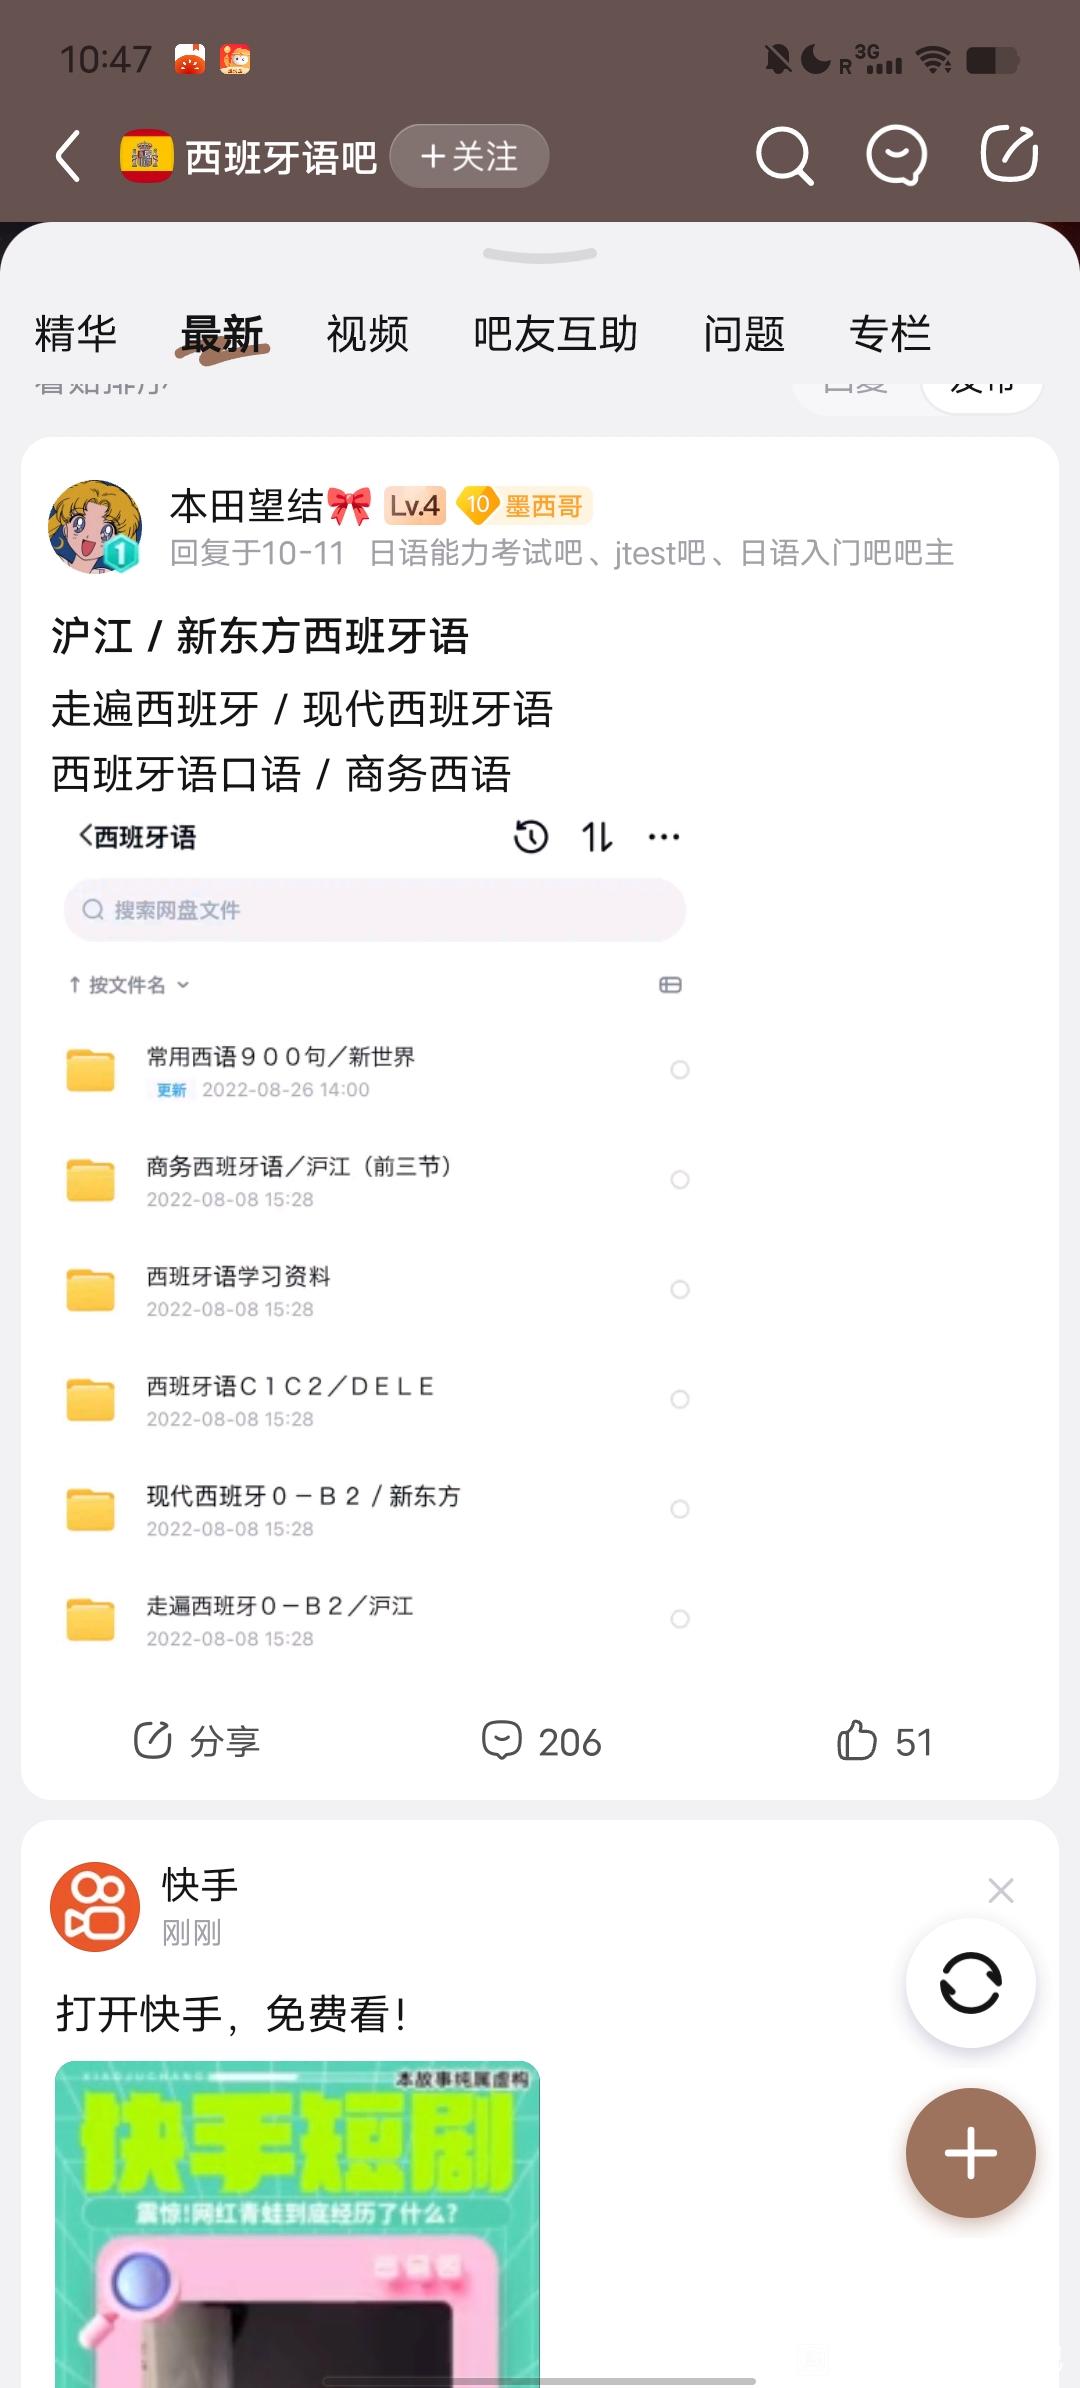Screen dimensions: 1080x2388
Task: Switch to the 精华 tab
Action: point(76,334)
